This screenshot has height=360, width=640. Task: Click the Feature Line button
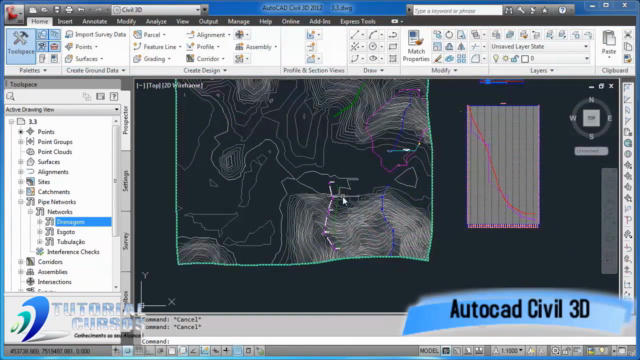pyautogui.click(x=156, y=47)
